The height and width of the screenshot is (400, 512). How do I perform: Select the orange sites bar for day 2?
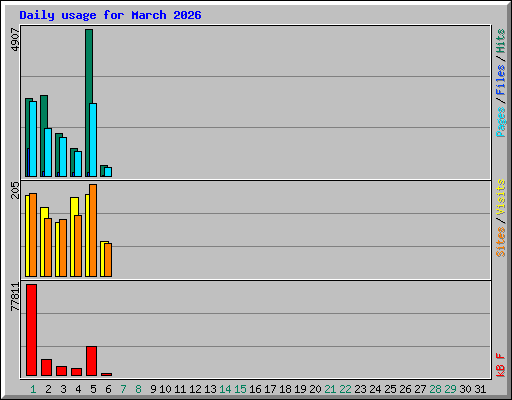click(48, 247)
